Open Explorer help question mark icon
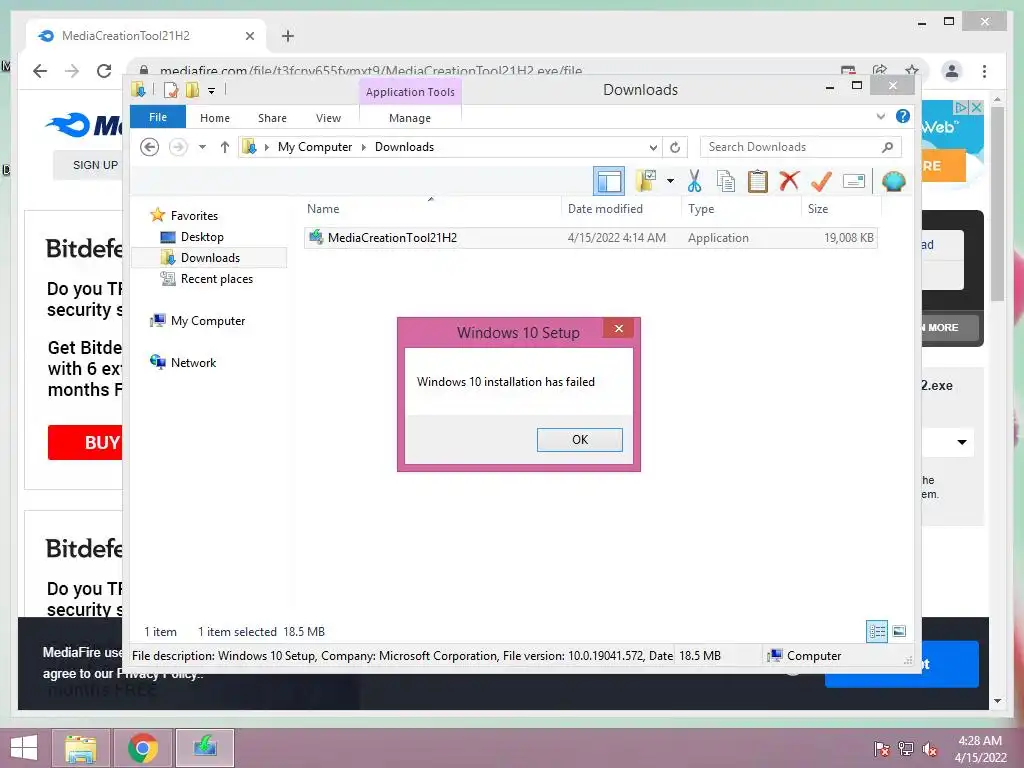 pos(903,116)
